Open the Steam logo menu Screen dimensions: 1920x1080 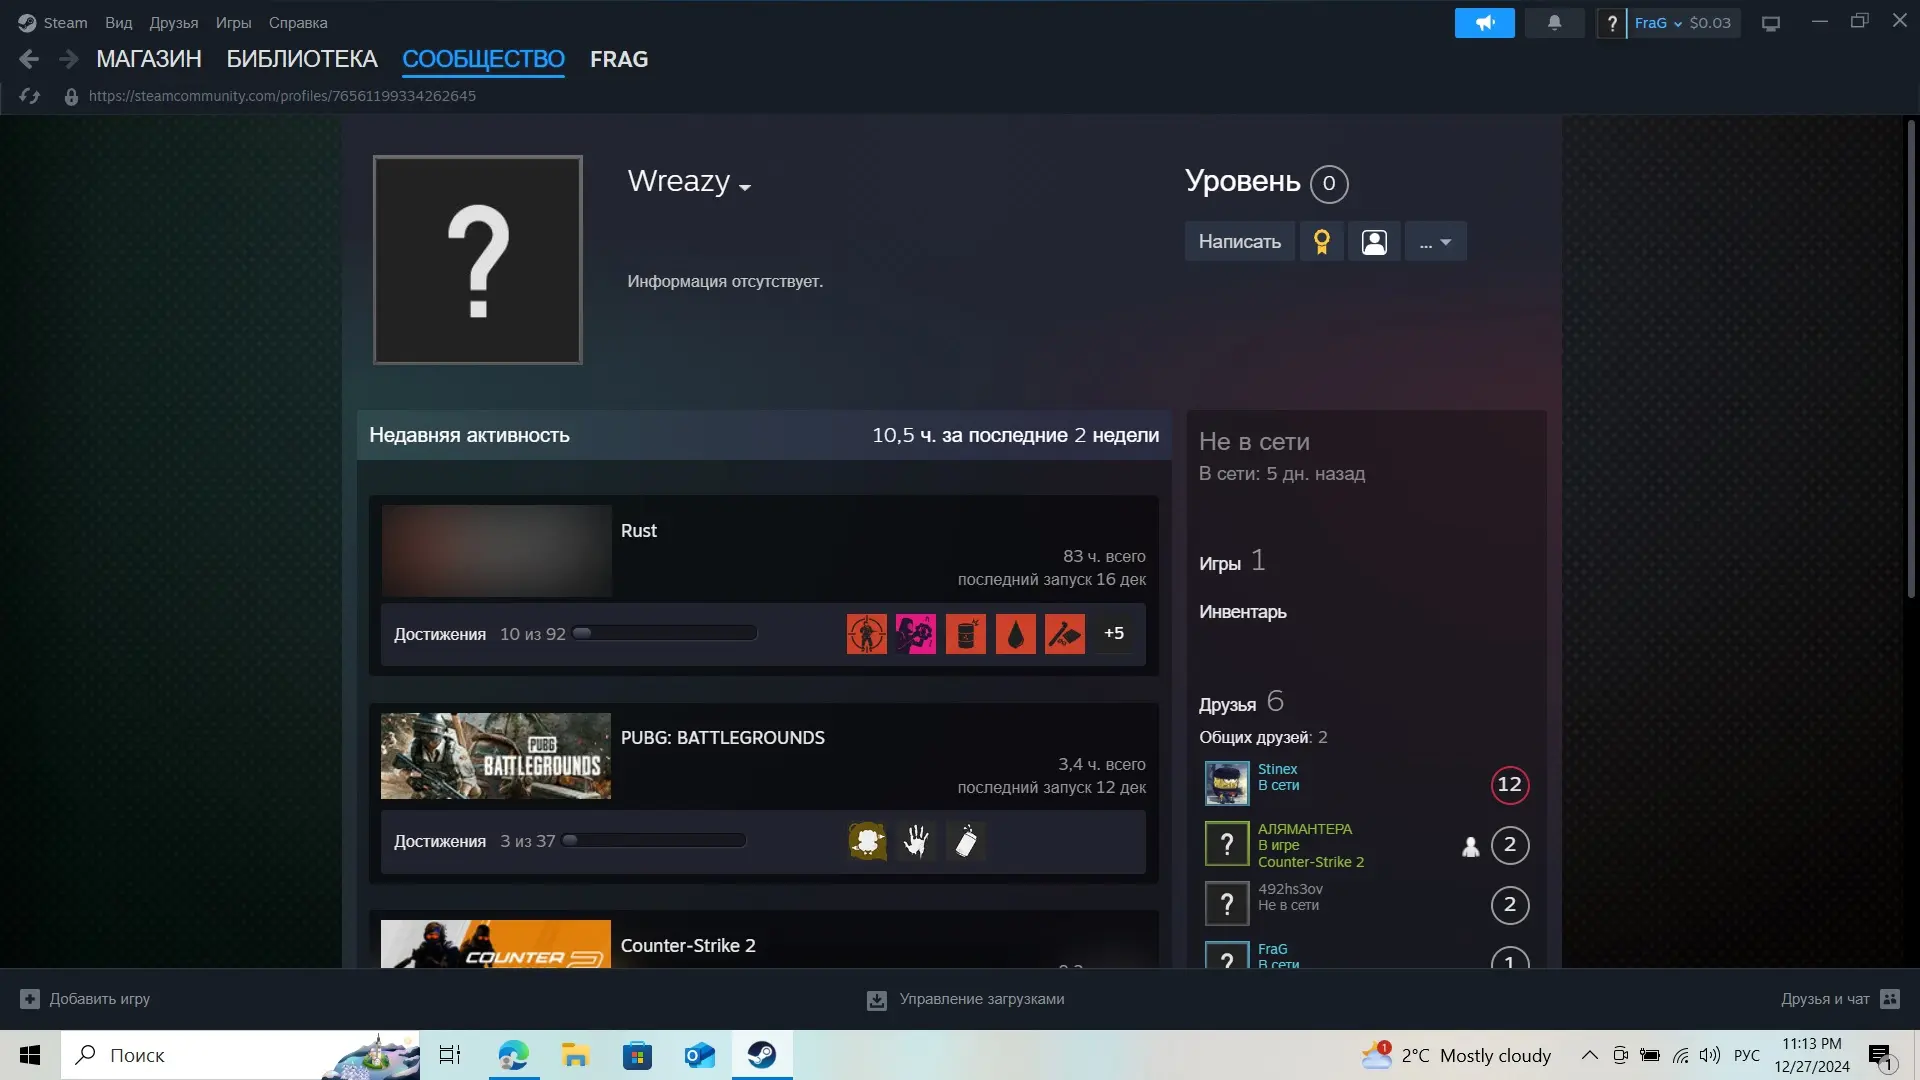click(50, 22)
